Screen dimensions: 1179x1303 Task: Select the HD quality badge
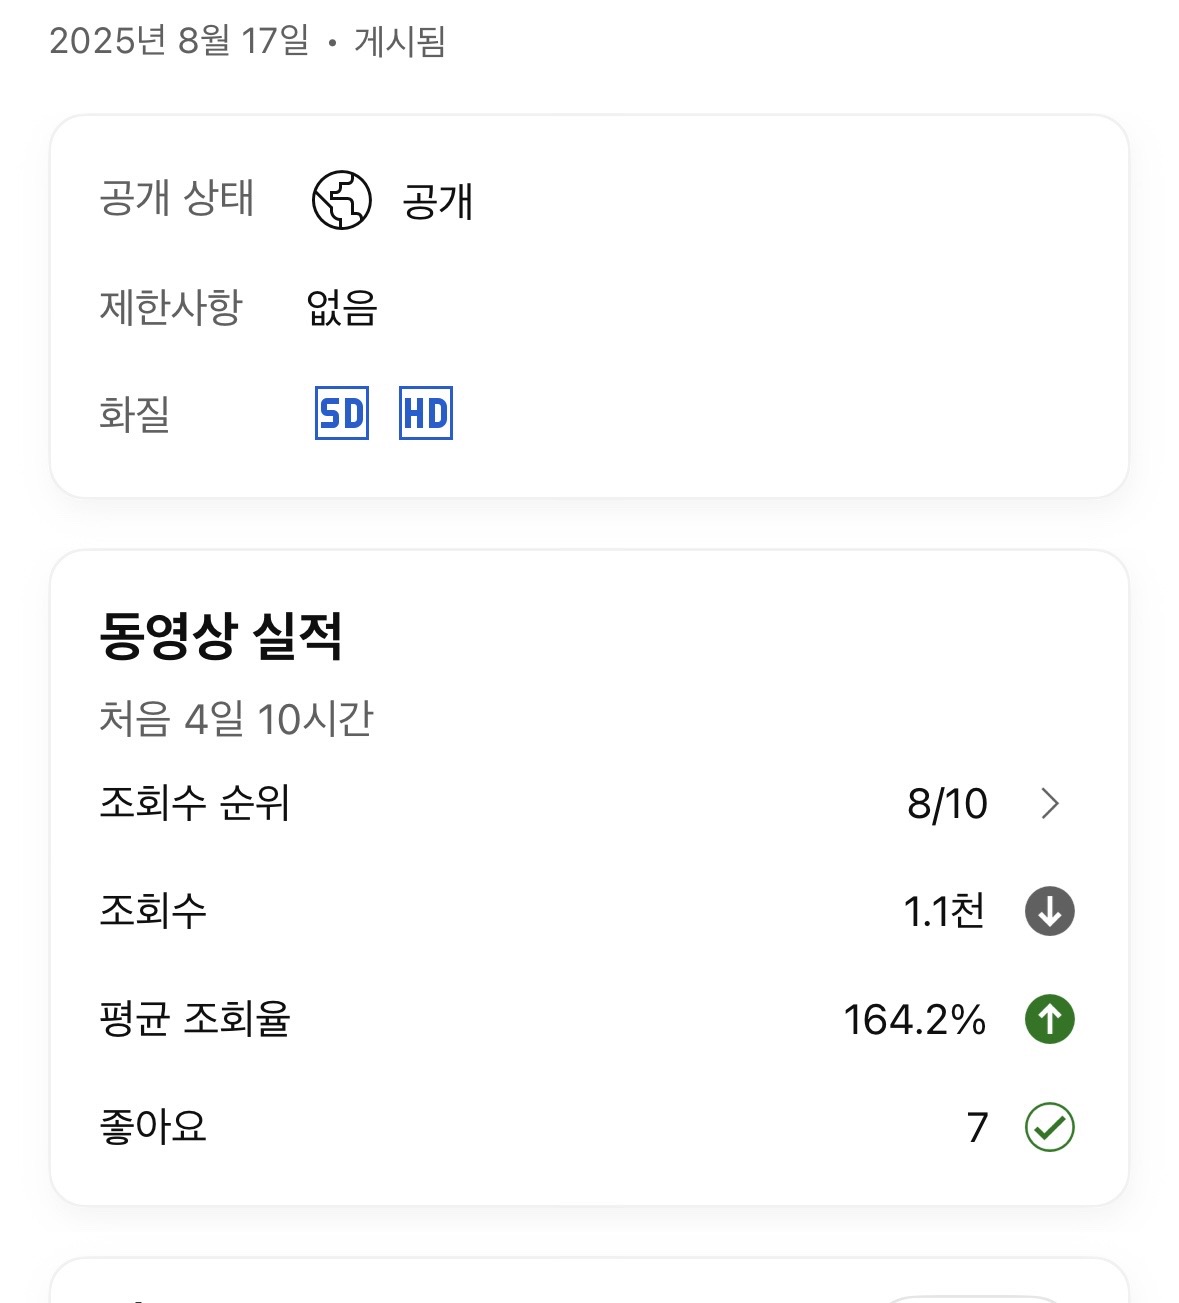tap(426, 413)
